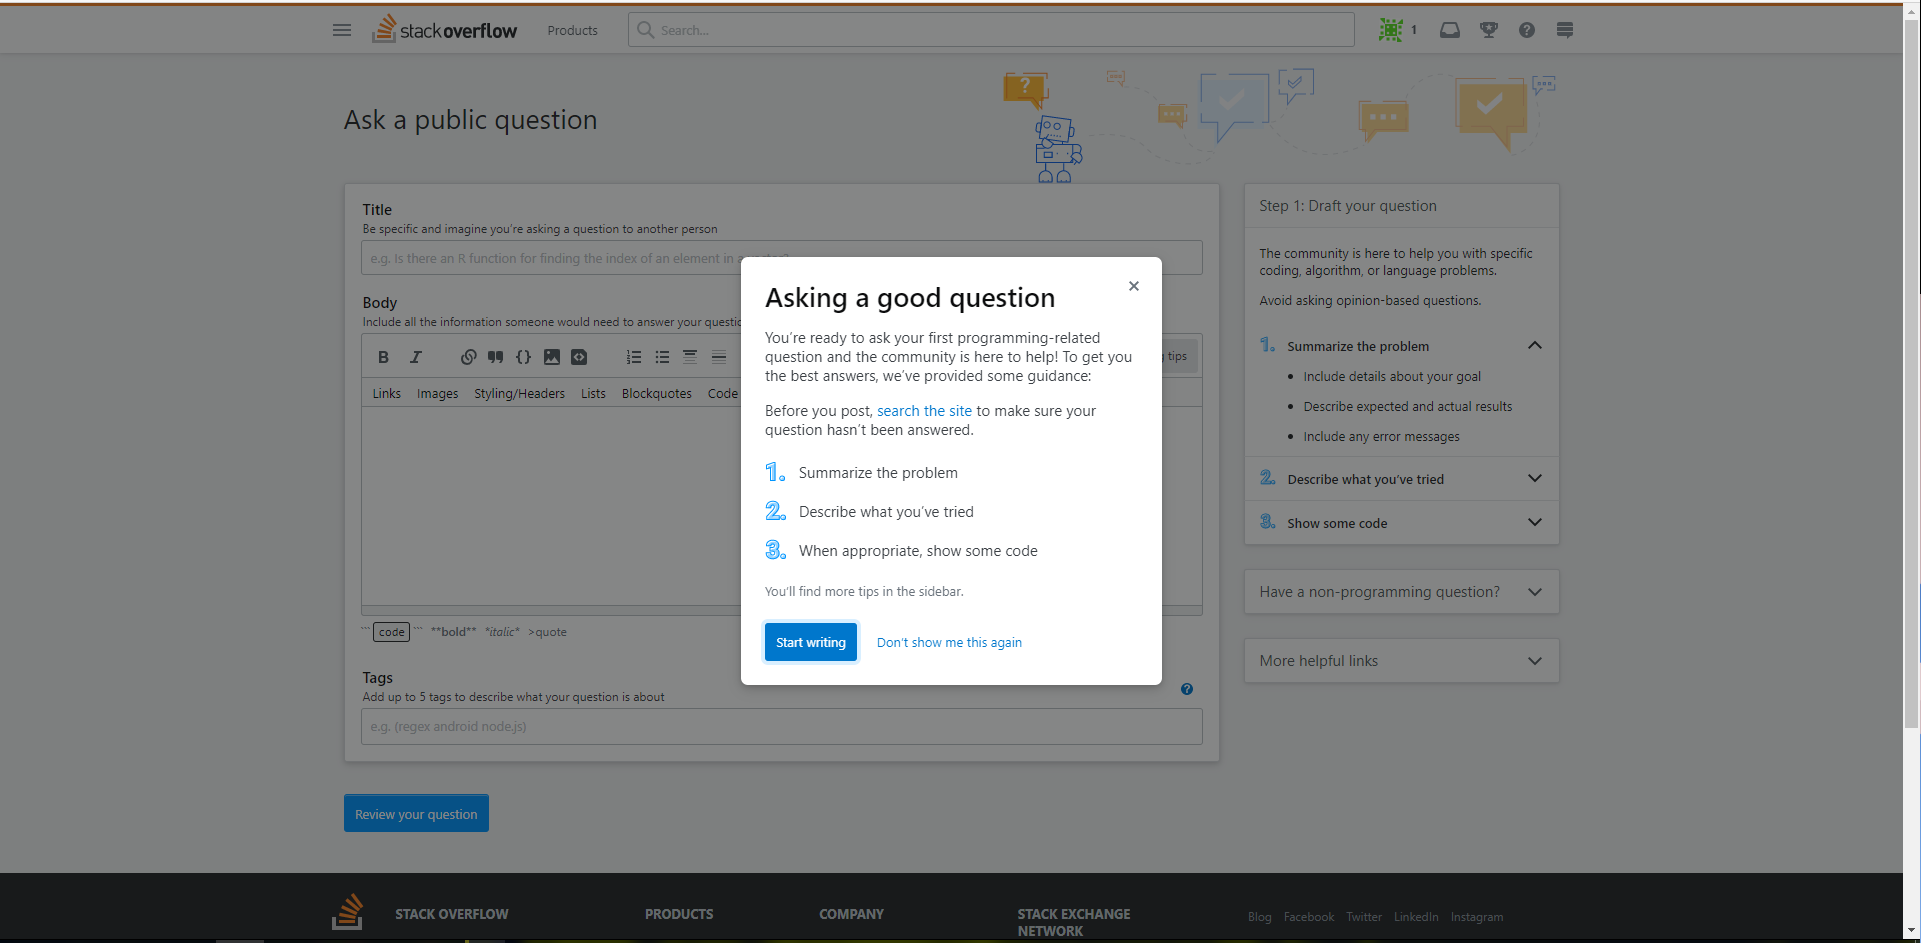Focus the question Title input

(x=782, y=258)
